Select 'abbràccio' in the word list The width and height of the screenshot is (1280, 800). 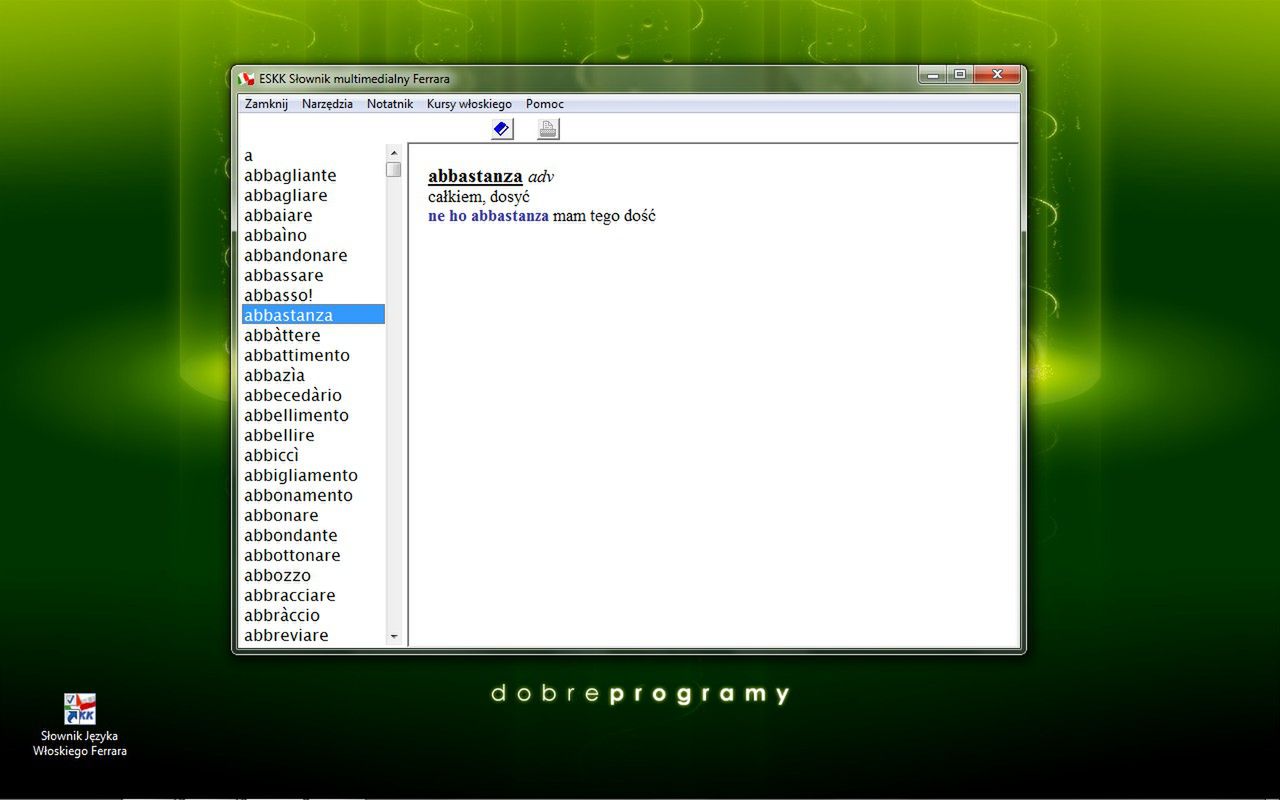(x=313, y=615)
